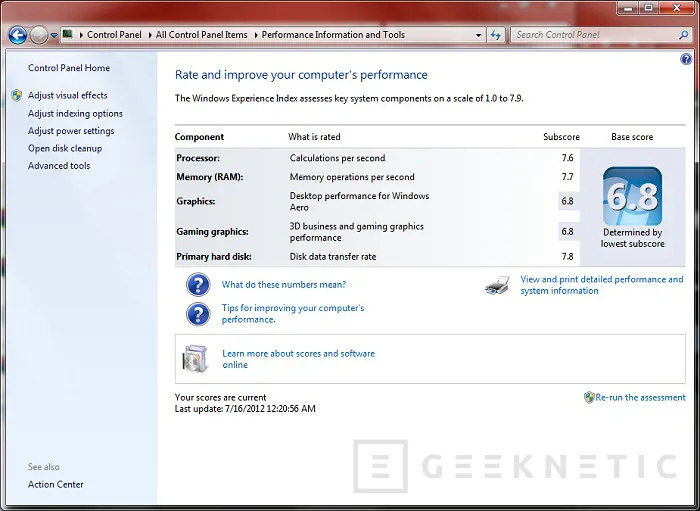This screenshot has height=511, width=700.
Task: Open View and print detailed performance information
Action: point(601,285)
